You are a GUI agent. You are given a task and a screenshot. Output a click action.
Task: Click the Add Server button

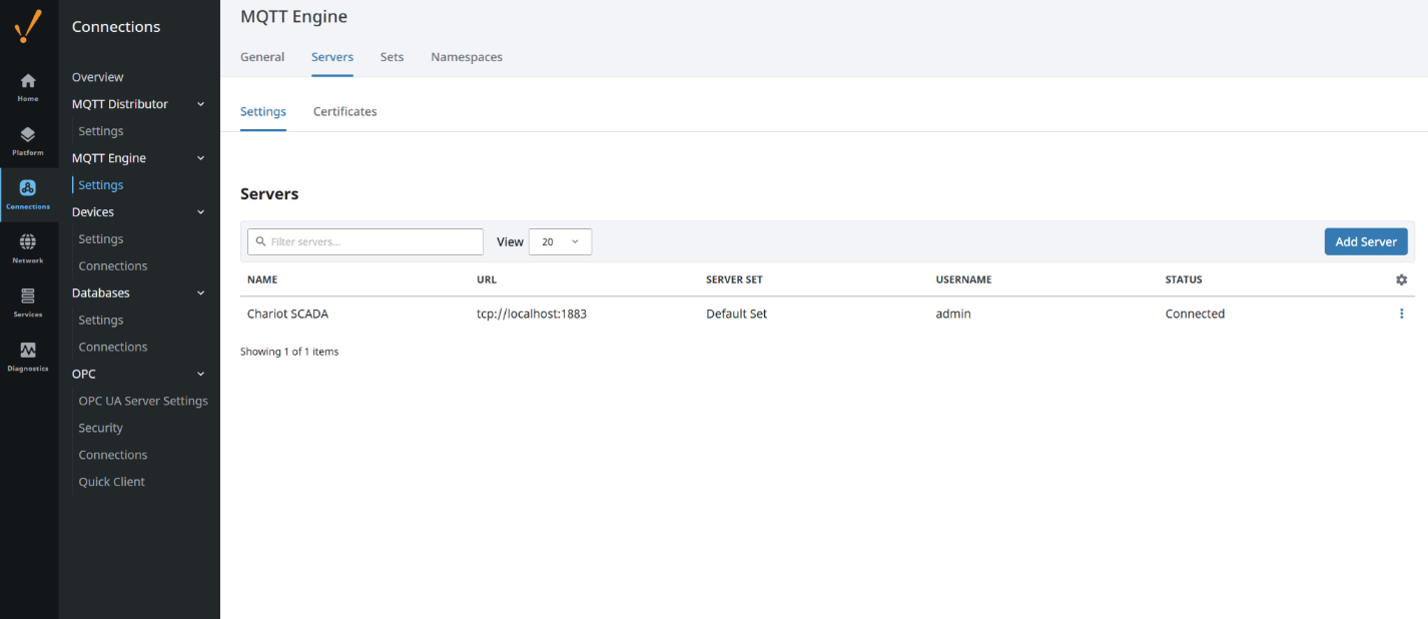pos(1366,242)
